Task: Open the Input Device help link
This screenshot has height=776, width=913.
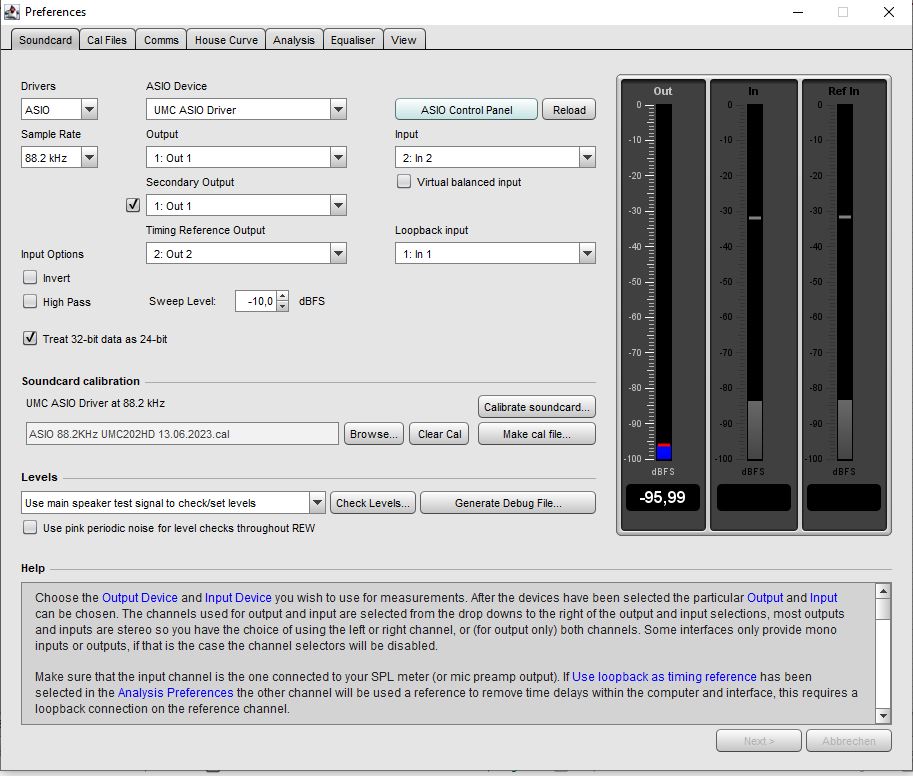Action: (x=238, y=598)
